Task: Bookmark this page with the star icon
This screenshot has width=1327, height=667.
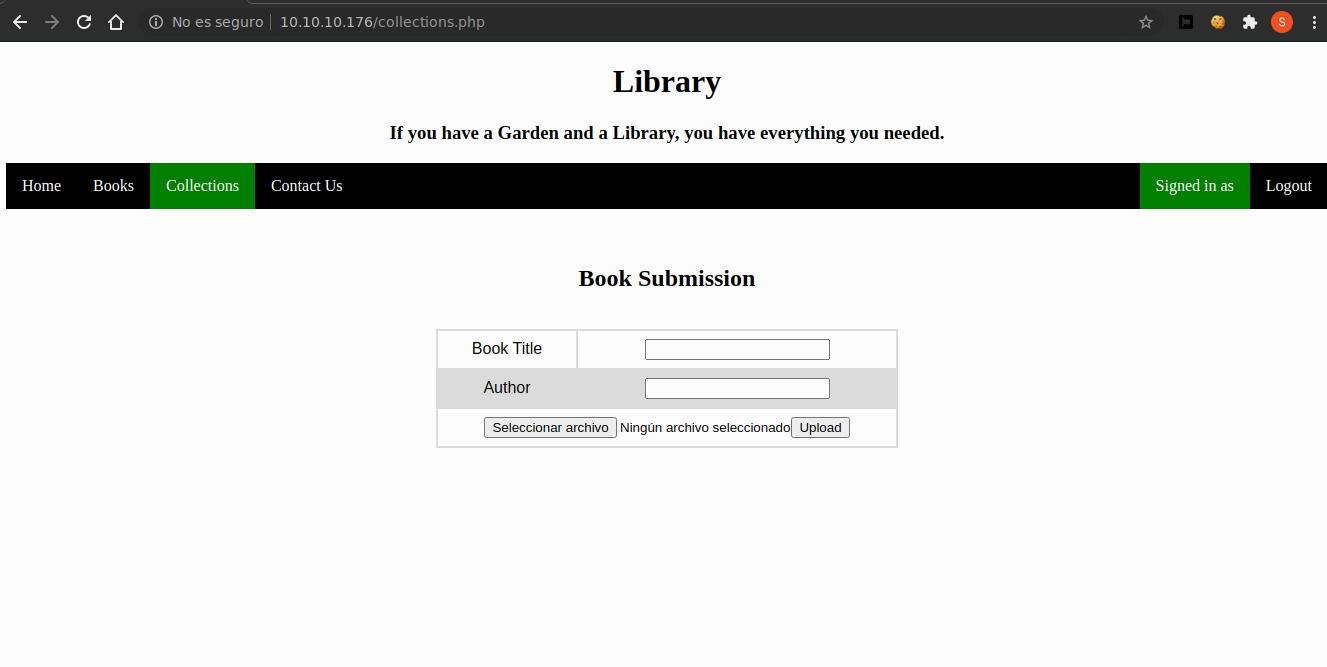Action: [1146, 22]
